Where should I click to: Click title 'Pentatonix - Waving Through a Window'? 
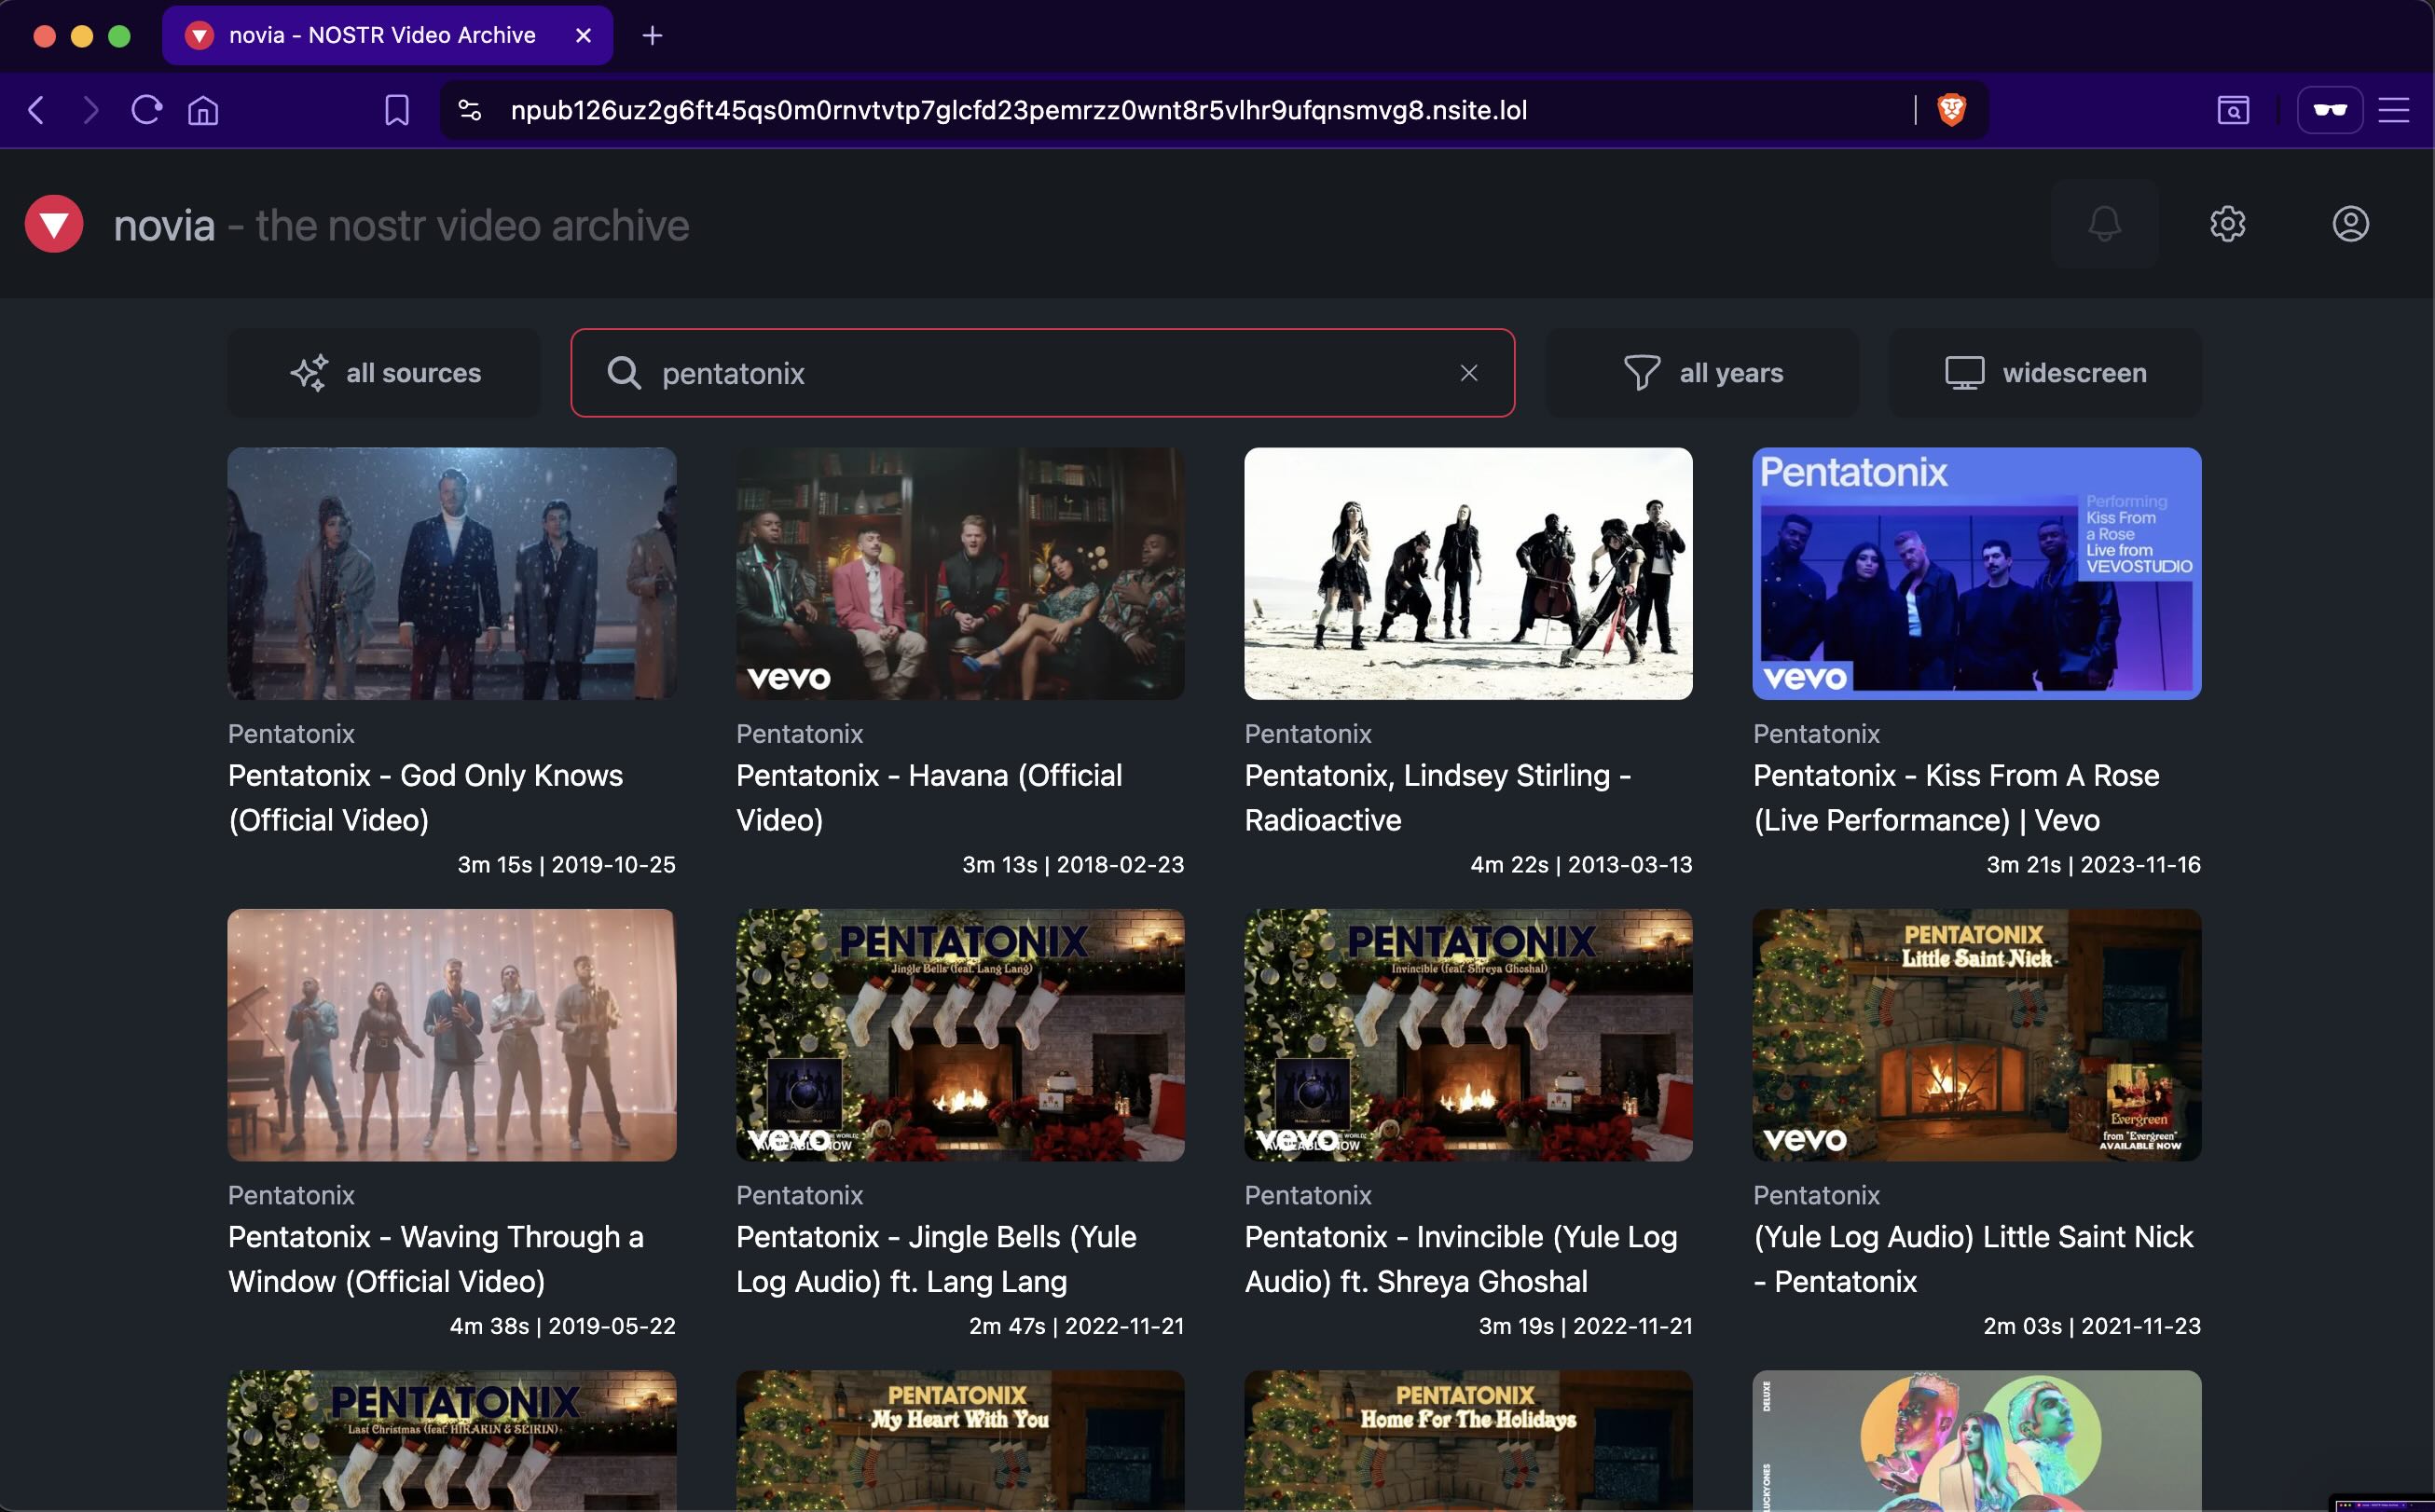pyautogui.click(x=436, y=1259)
